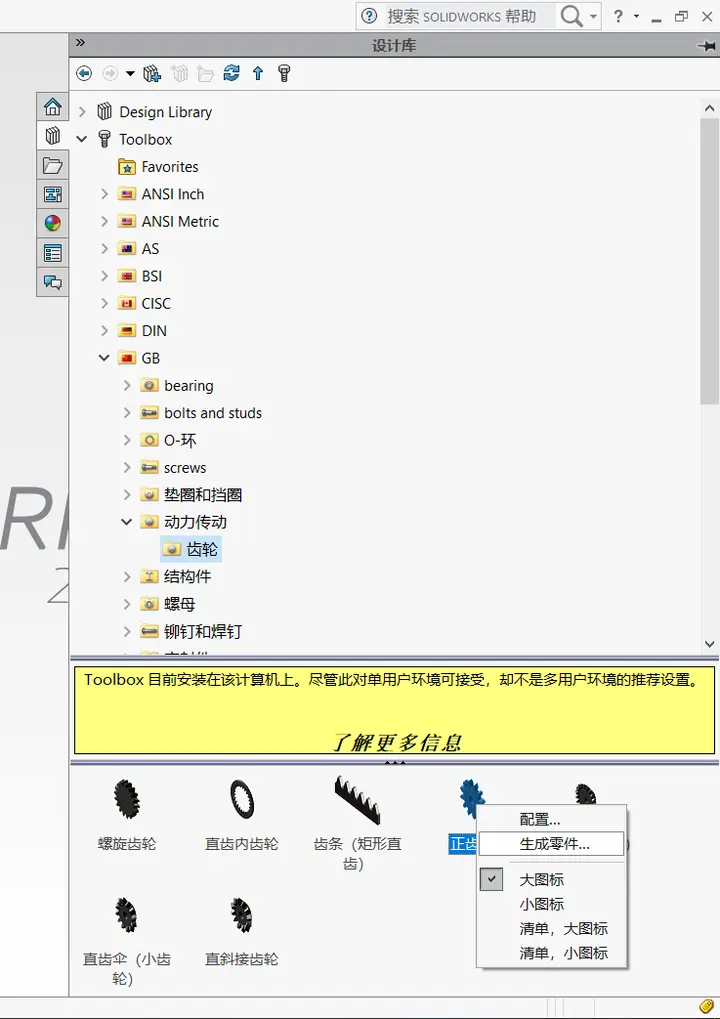This screenshot has width=720, height=1019.
Task: Collapse the 动力传动 folder
Action: point(127,522)
